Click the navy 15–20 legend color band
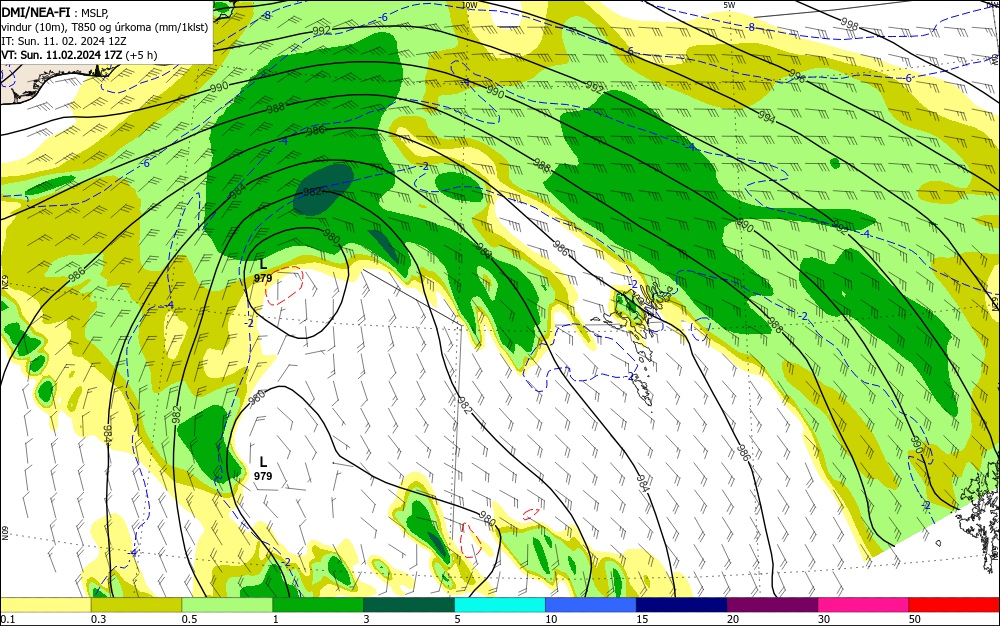Screen dimensions: 1000x626 click(682, 605)
